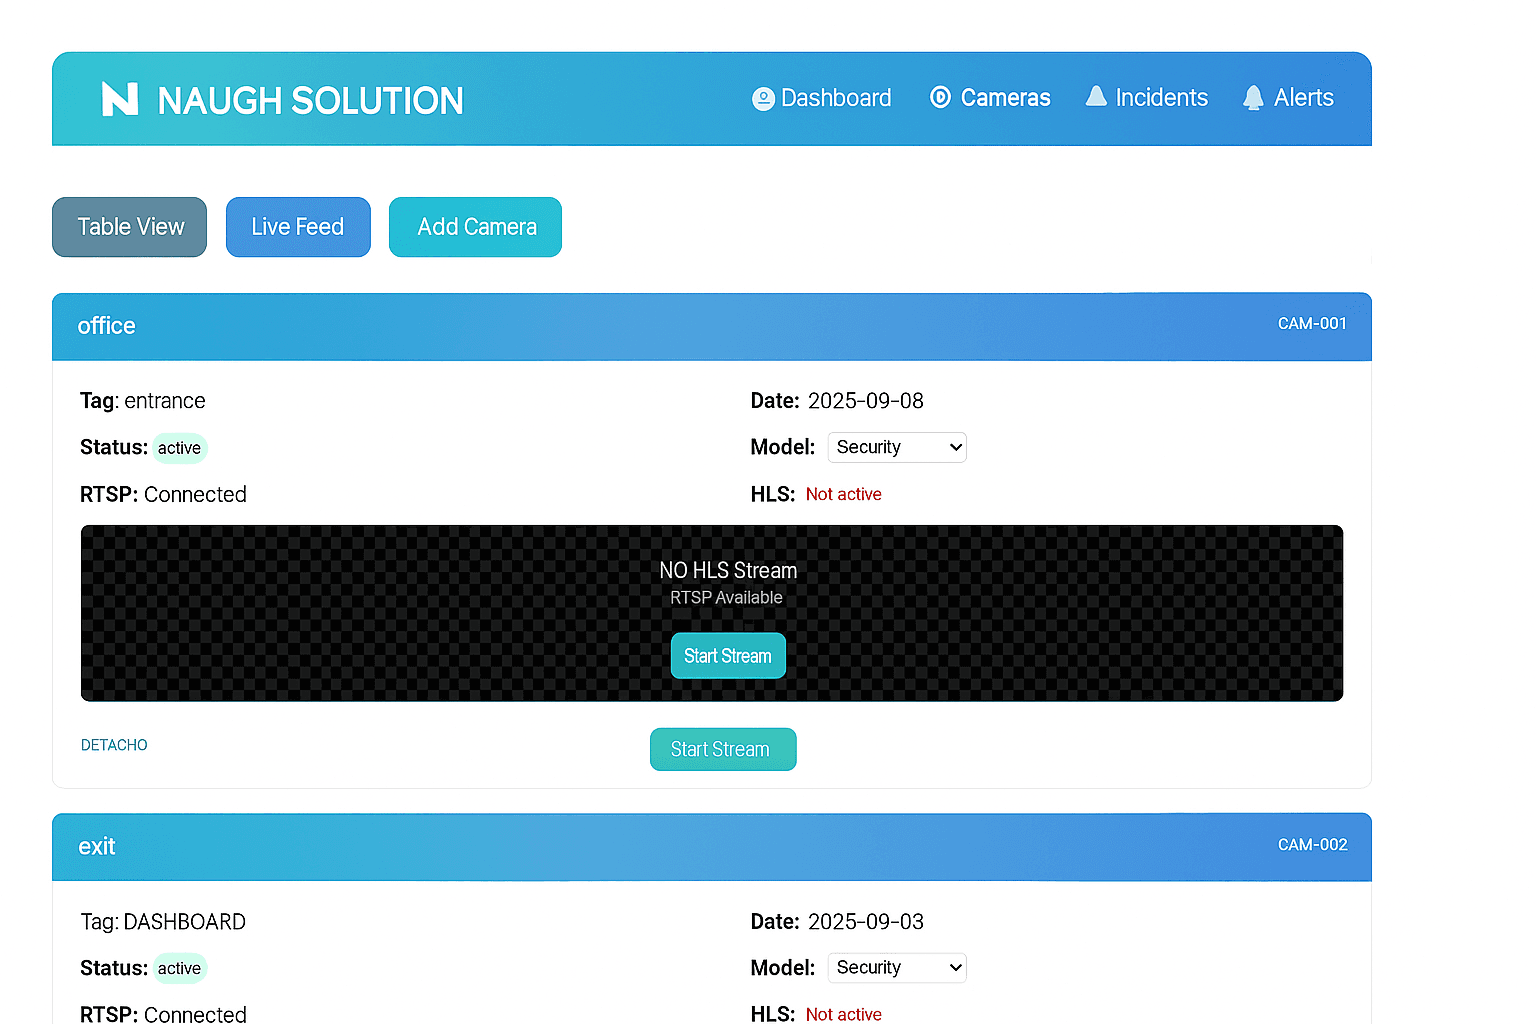Click Add Camera
Screen dimensions: 1536x1024
[475, 227]
